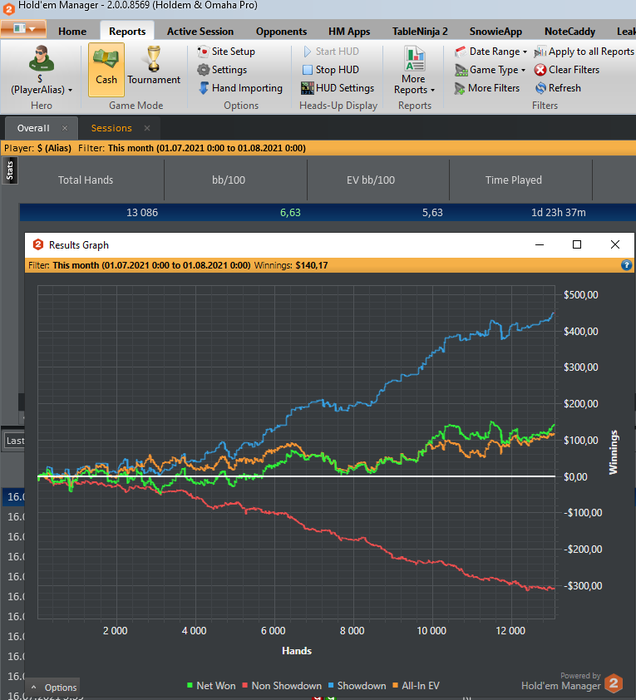Open the HM Apps tab
The width and height of the screenshot is (636, 700).
coord(349,31)
